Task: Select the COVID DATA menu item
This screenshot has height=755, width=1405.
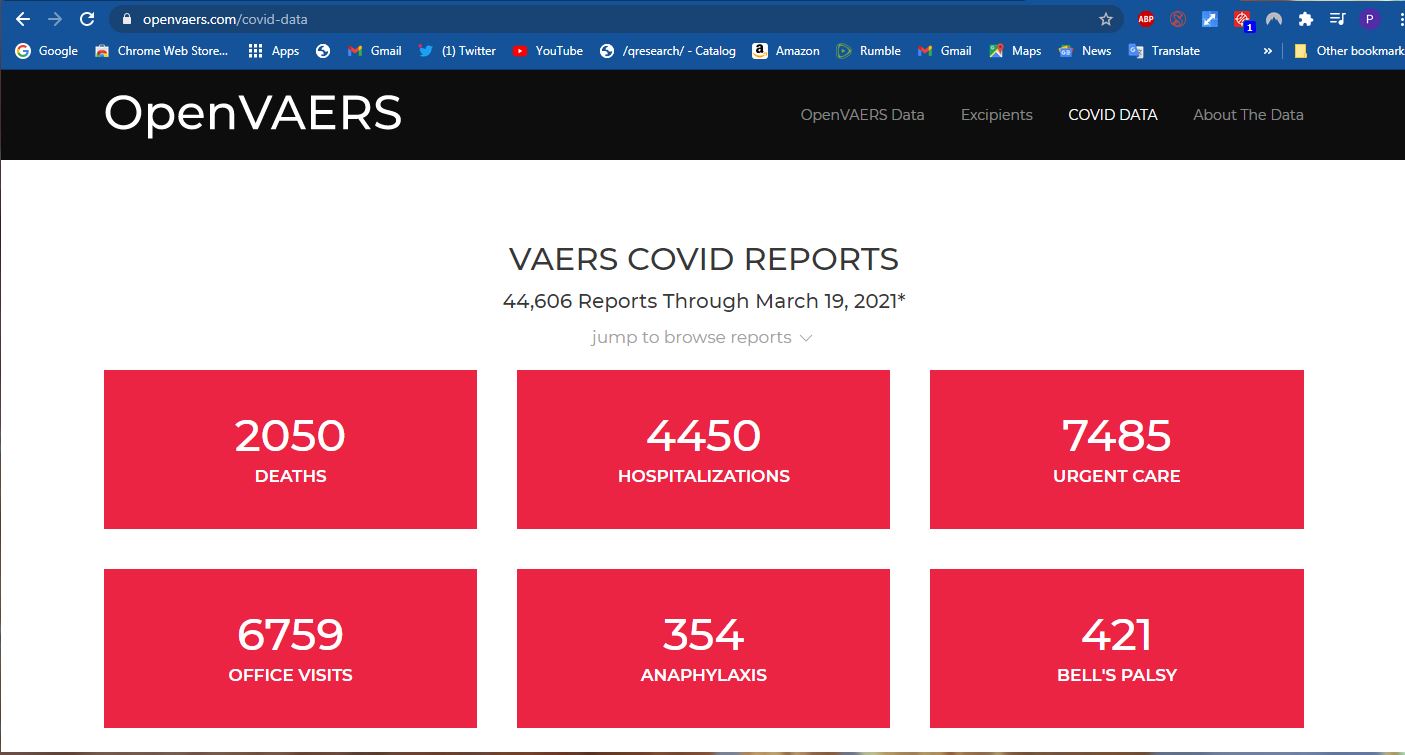Action: pos(1112,115)
